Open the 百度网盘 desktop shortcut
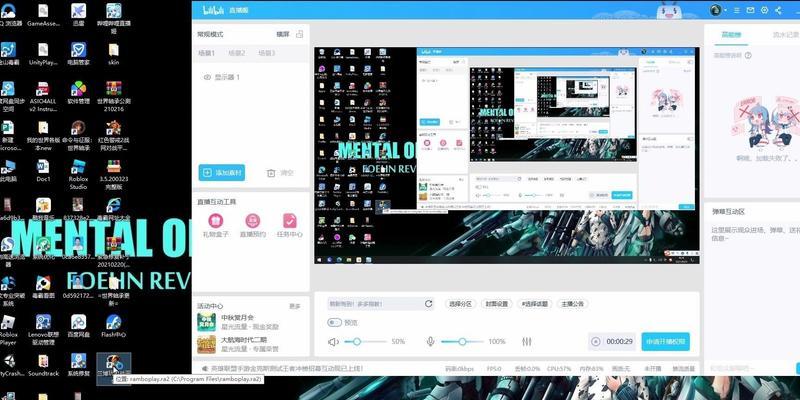This screenshot has width=800, height=400. pos(78,326)
